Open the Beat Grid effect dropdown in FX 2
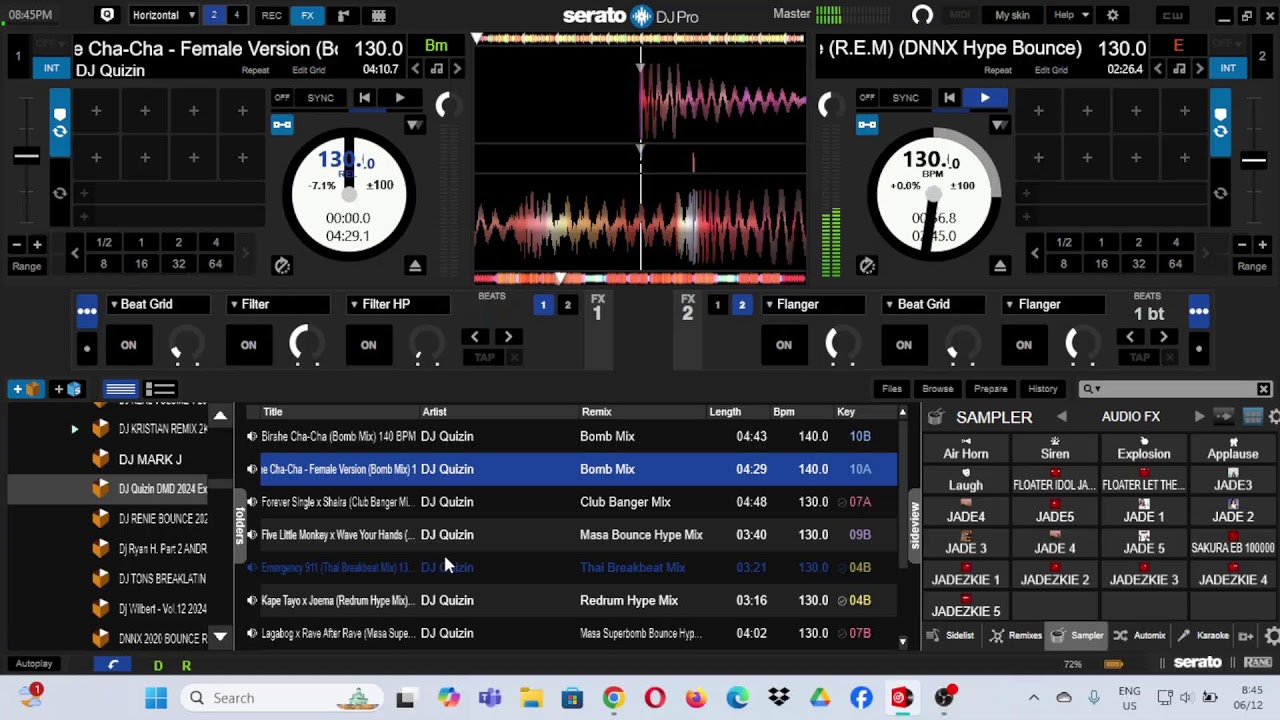Screen dimensions: 1280x720 coord(932,304)
